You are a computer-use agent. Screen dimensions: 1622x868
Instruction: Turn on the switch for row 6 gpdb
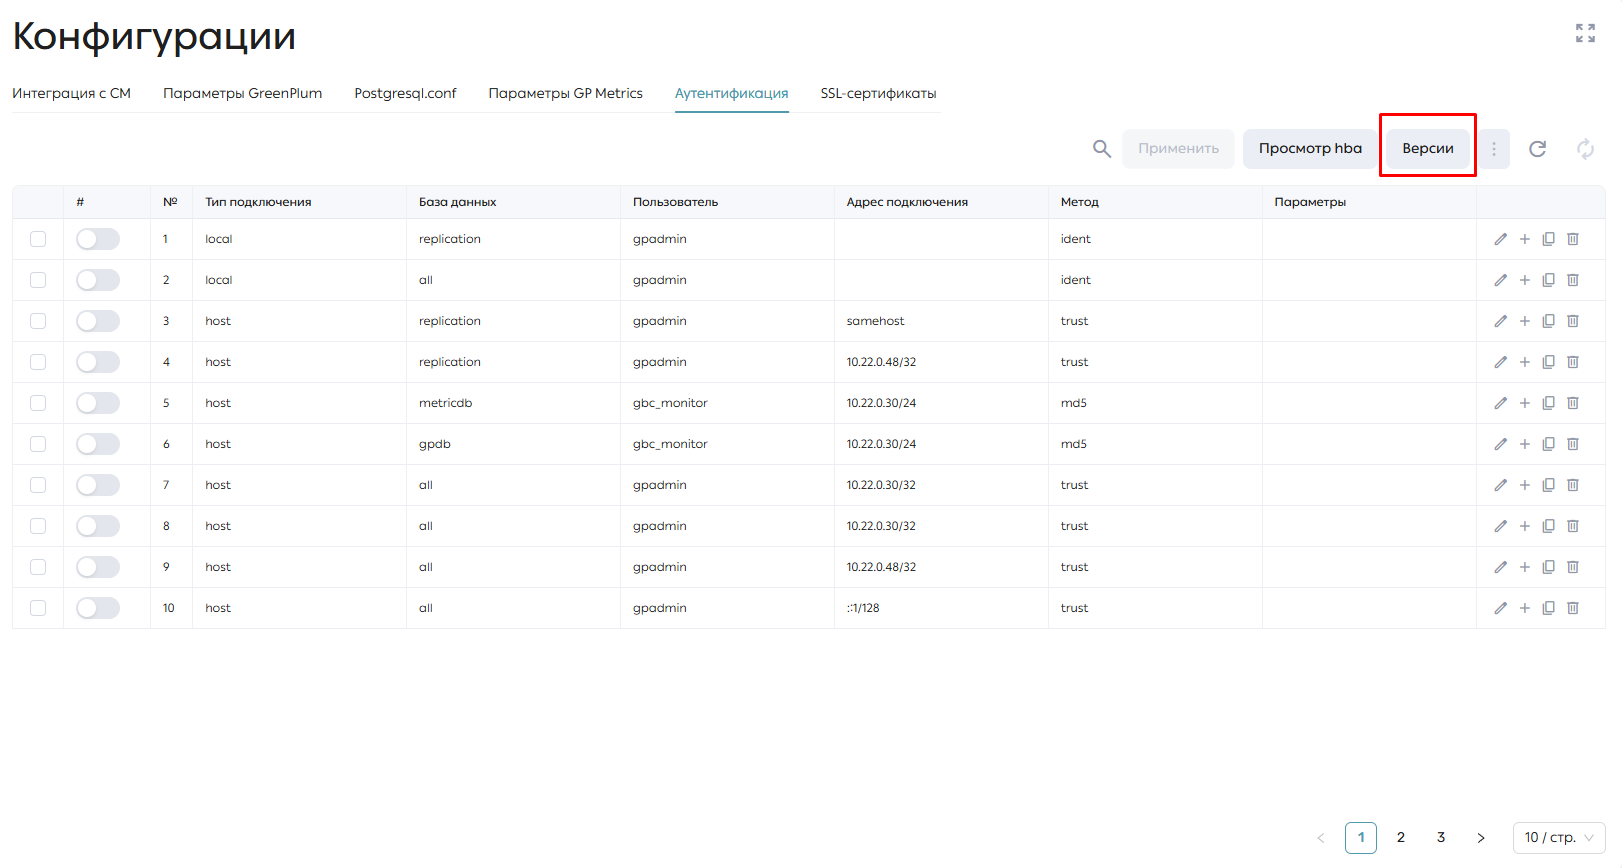tap(98, 444)
